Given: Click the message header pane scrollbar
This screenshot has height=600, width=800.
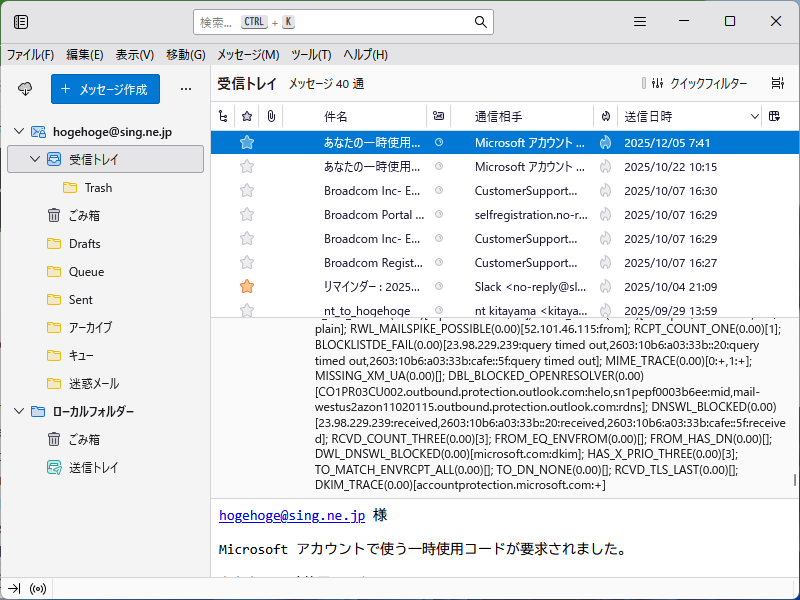Looking at the screenshot, I should pos(794,480).
